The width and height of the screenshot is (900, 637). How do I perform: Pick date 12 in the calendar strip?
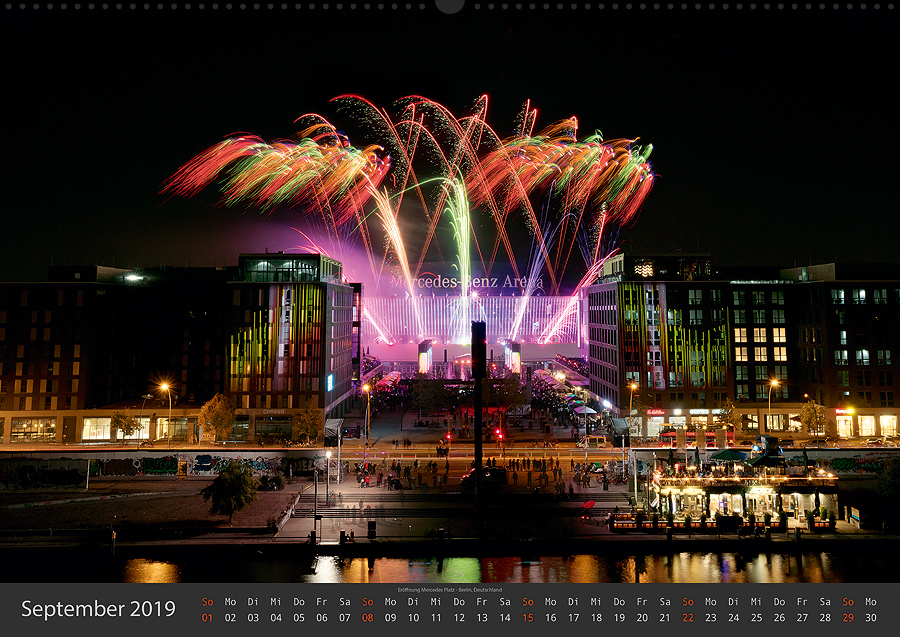[459, 618]
